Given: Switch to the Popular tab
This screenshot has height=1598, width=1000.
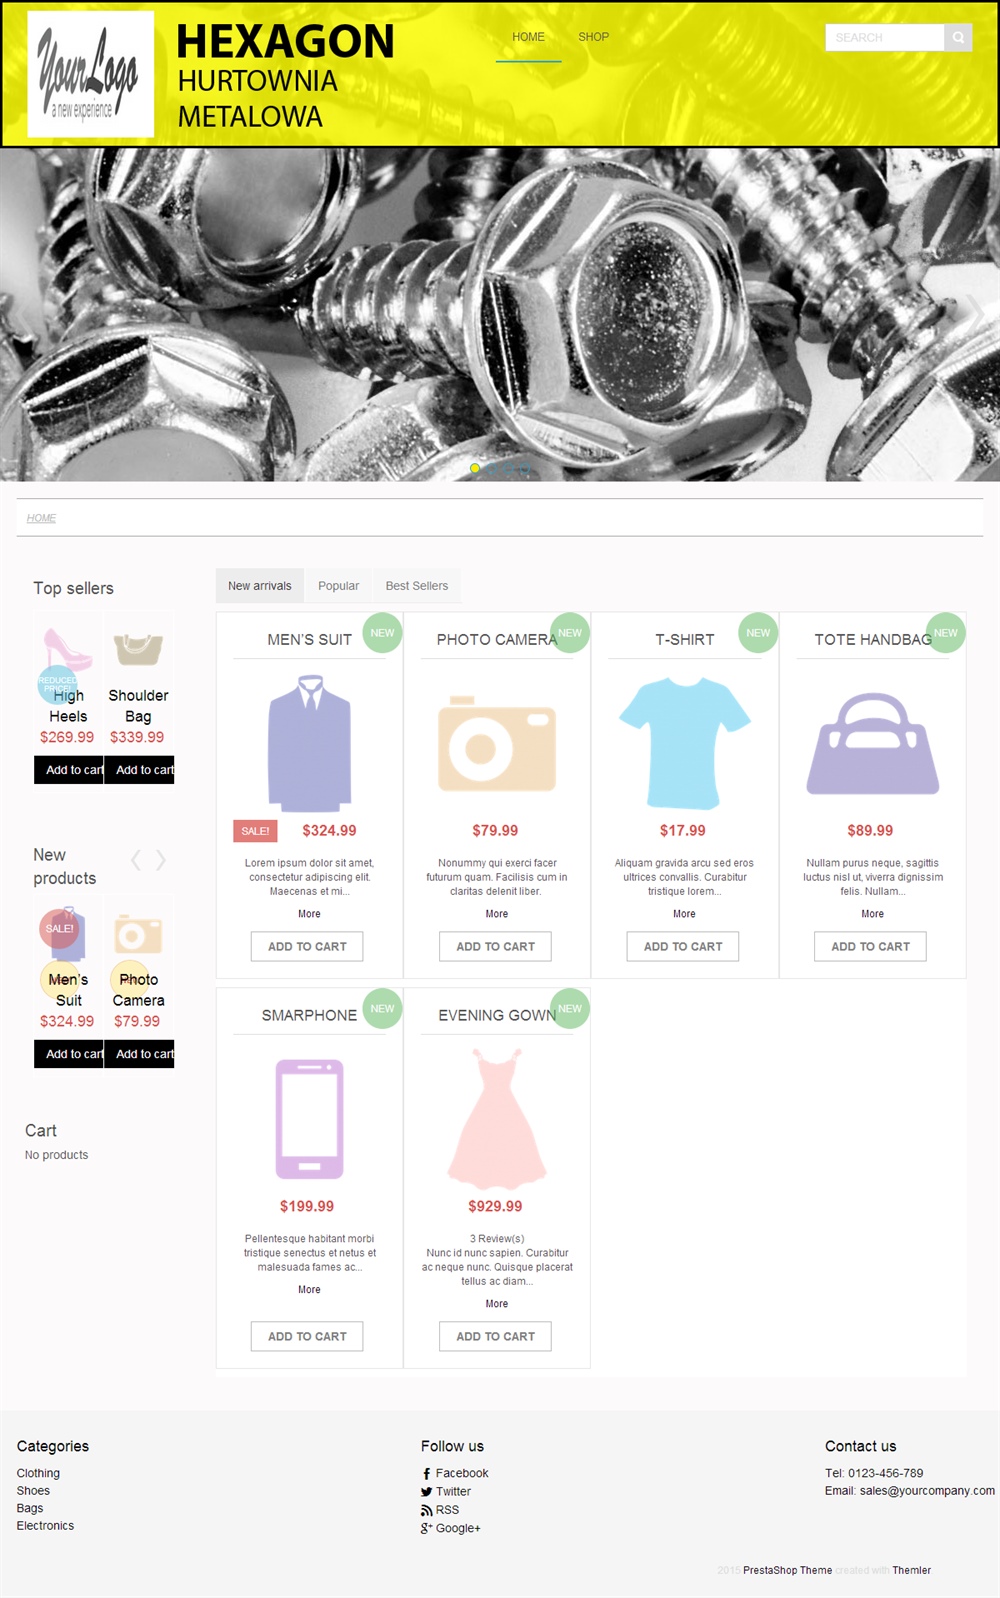Looking at the screenshot, I should point(338,586).
